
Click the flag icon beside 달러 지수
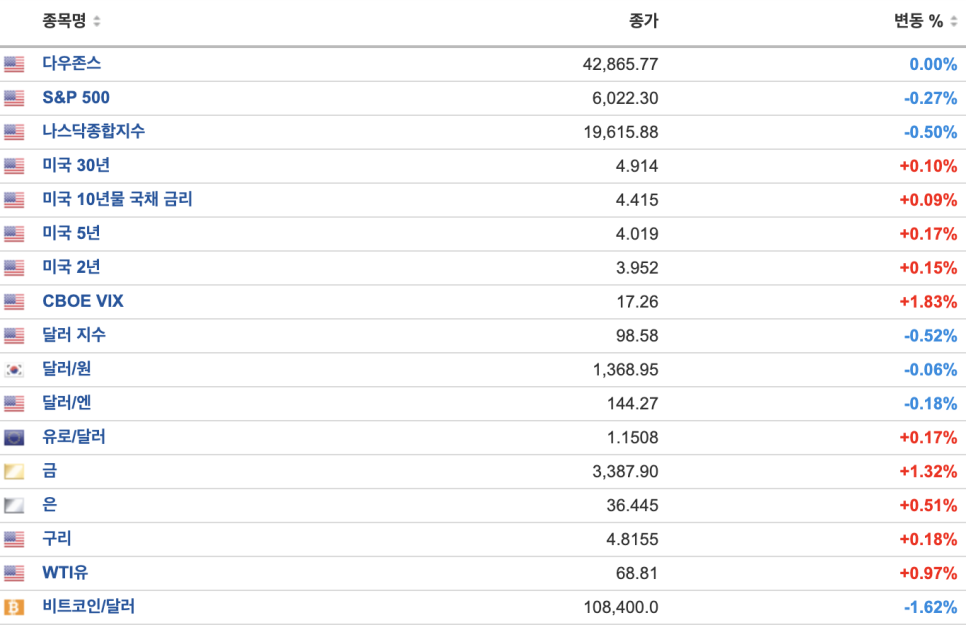(14, 335)
